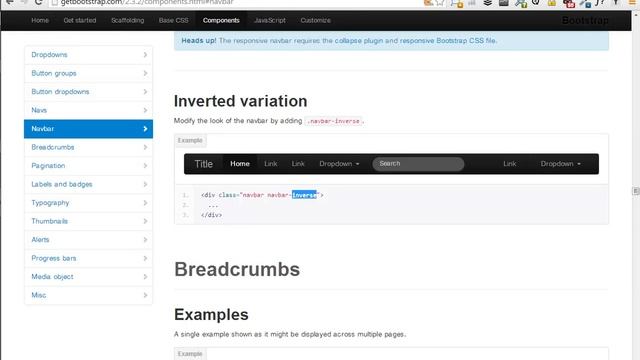Click the browser back arrow
Viewport: 640px width, 360px height.
click(9, 2)
